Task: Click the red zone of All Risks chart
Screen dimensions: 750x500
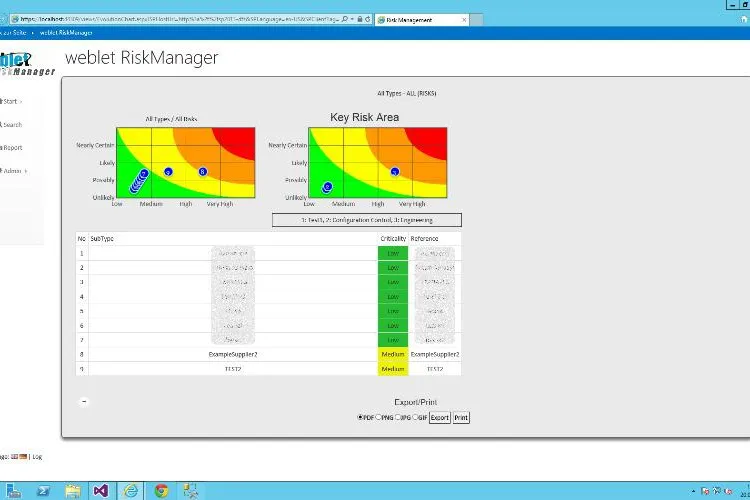Action: click(239, 140)
